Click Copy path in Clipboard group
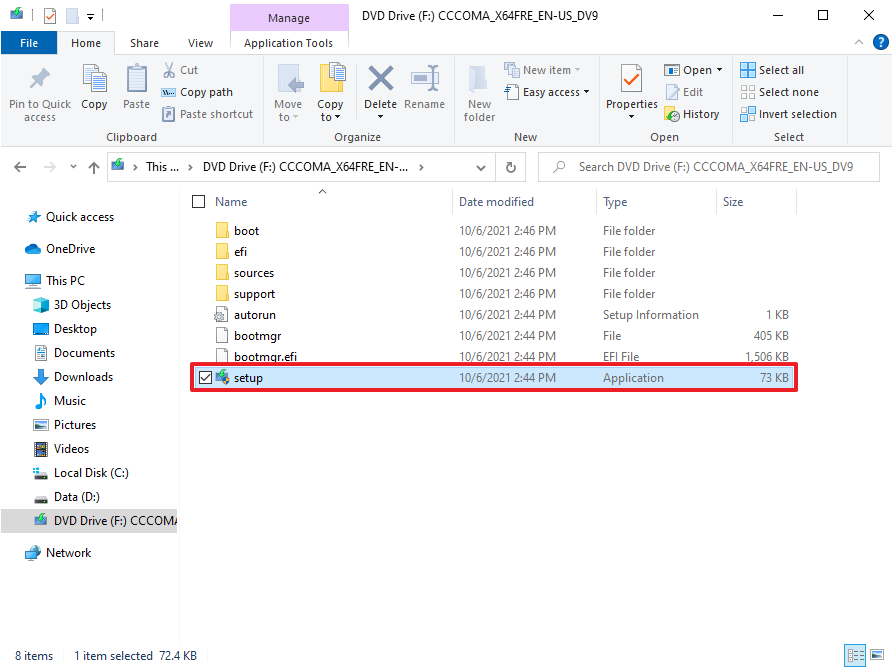Image resolution: width=893 pixels, height=668 pixels. [197, 92]
